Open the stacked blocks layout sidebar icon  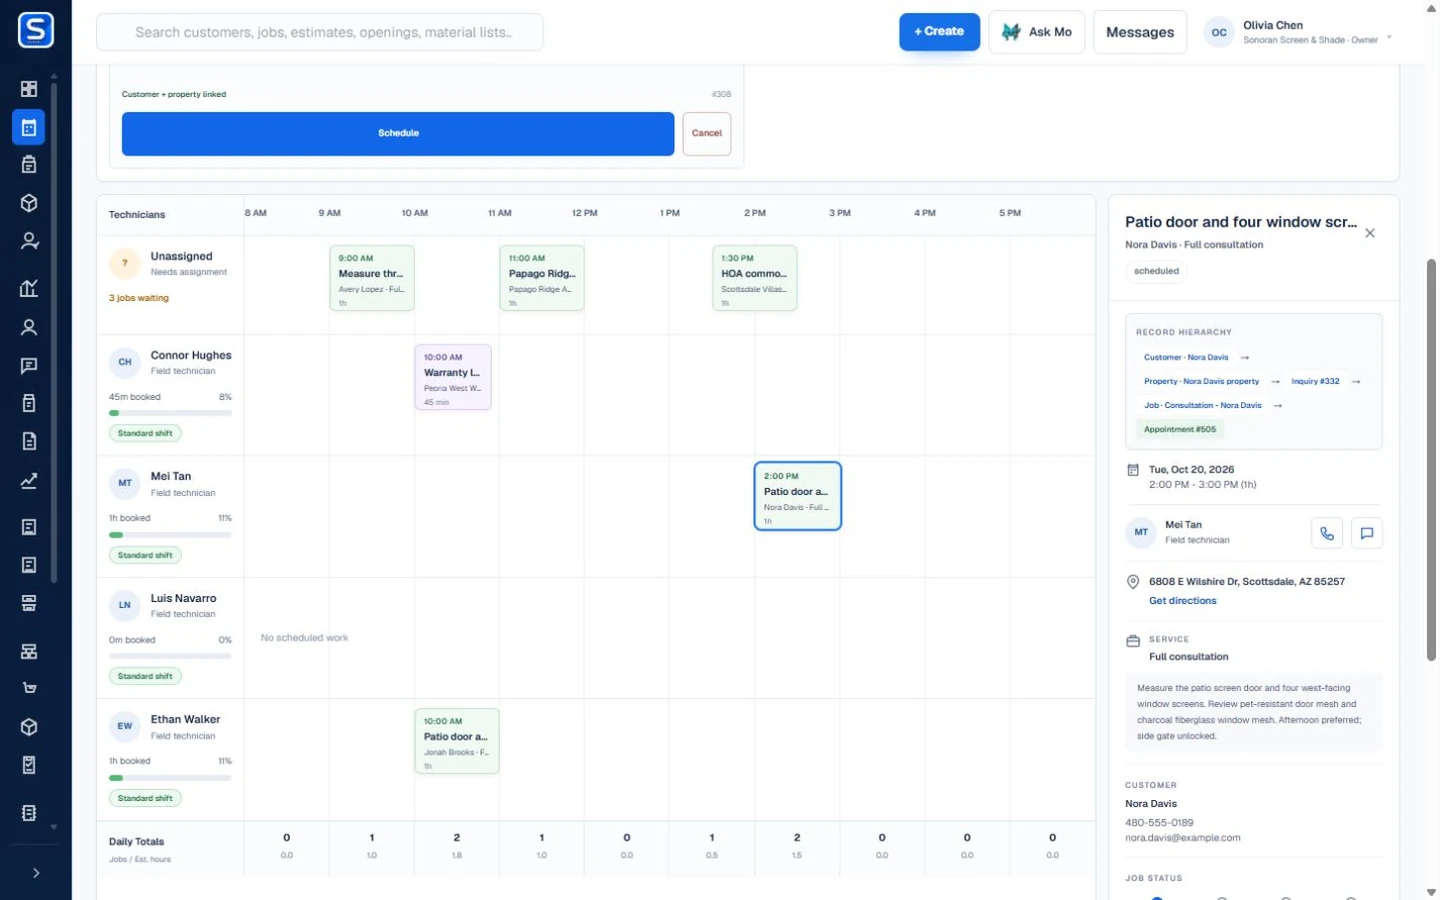click(x=29, y=651)
